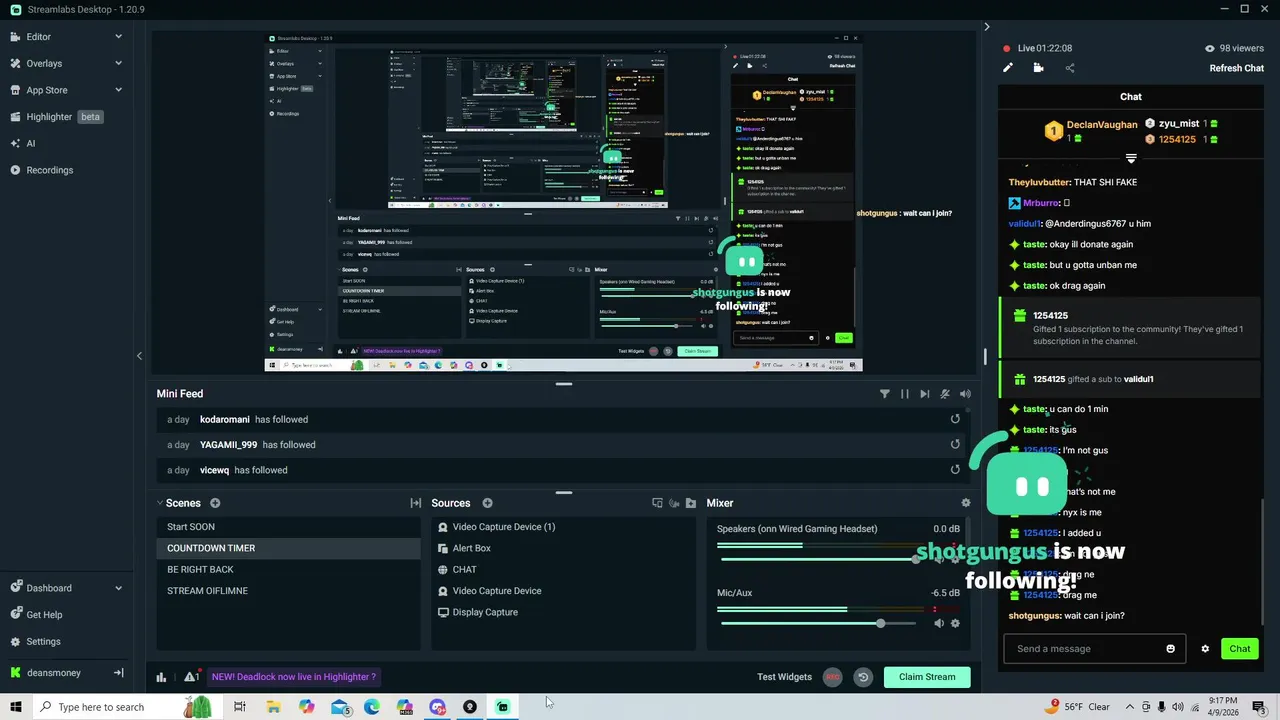Replay the kodaromani follow alert
Screen dimensions: 1280x720
955,420
